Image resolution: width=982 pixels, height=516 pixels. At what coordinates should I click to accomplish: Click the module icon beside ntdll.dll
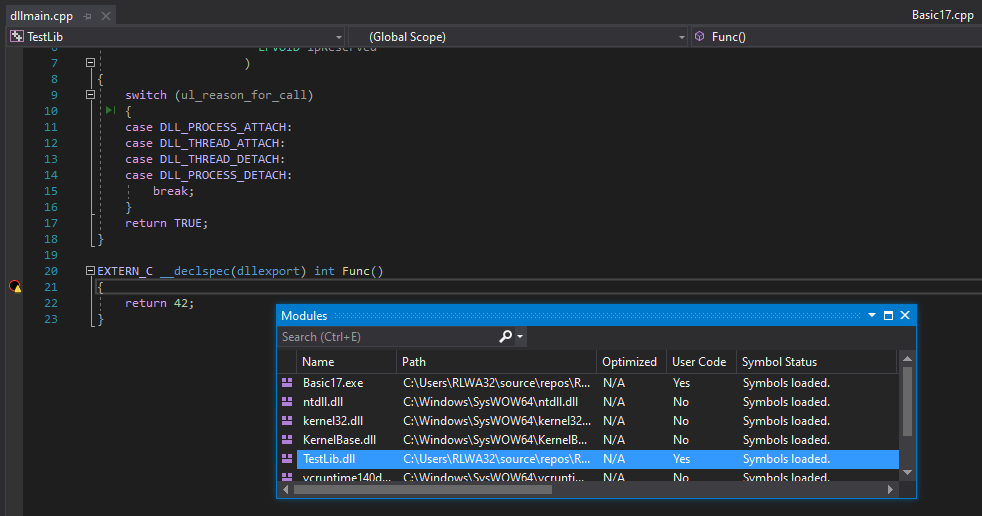coord(286,402)
